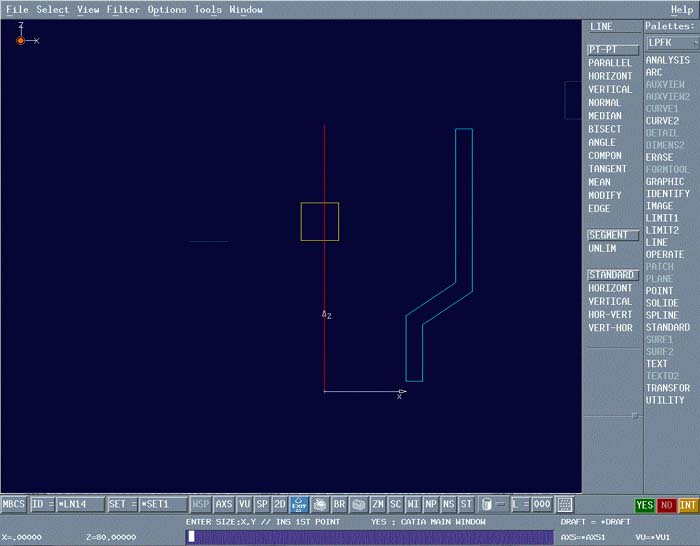The height and width of the screenshot is (546, 700).
Task: Open the View menu
Action: (x=88, y=9)
